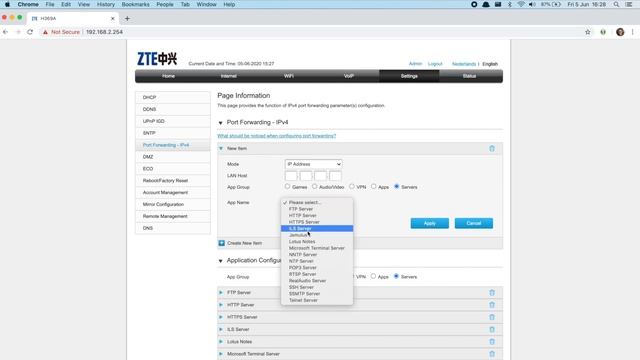640x360 pixels.
Task: Open the DHCP page in sidebar
Action: [173, 98]
